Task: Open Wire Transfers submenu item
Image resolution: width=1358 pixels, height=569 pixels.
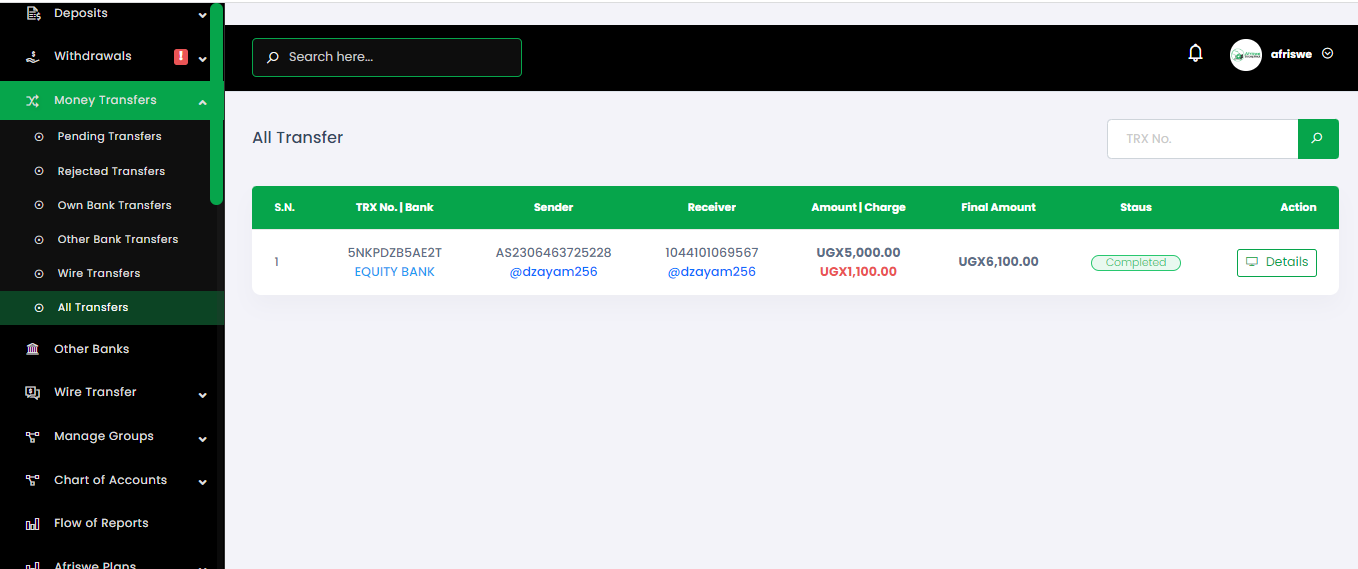Action: pyautogui.click(x=99, y=273)
